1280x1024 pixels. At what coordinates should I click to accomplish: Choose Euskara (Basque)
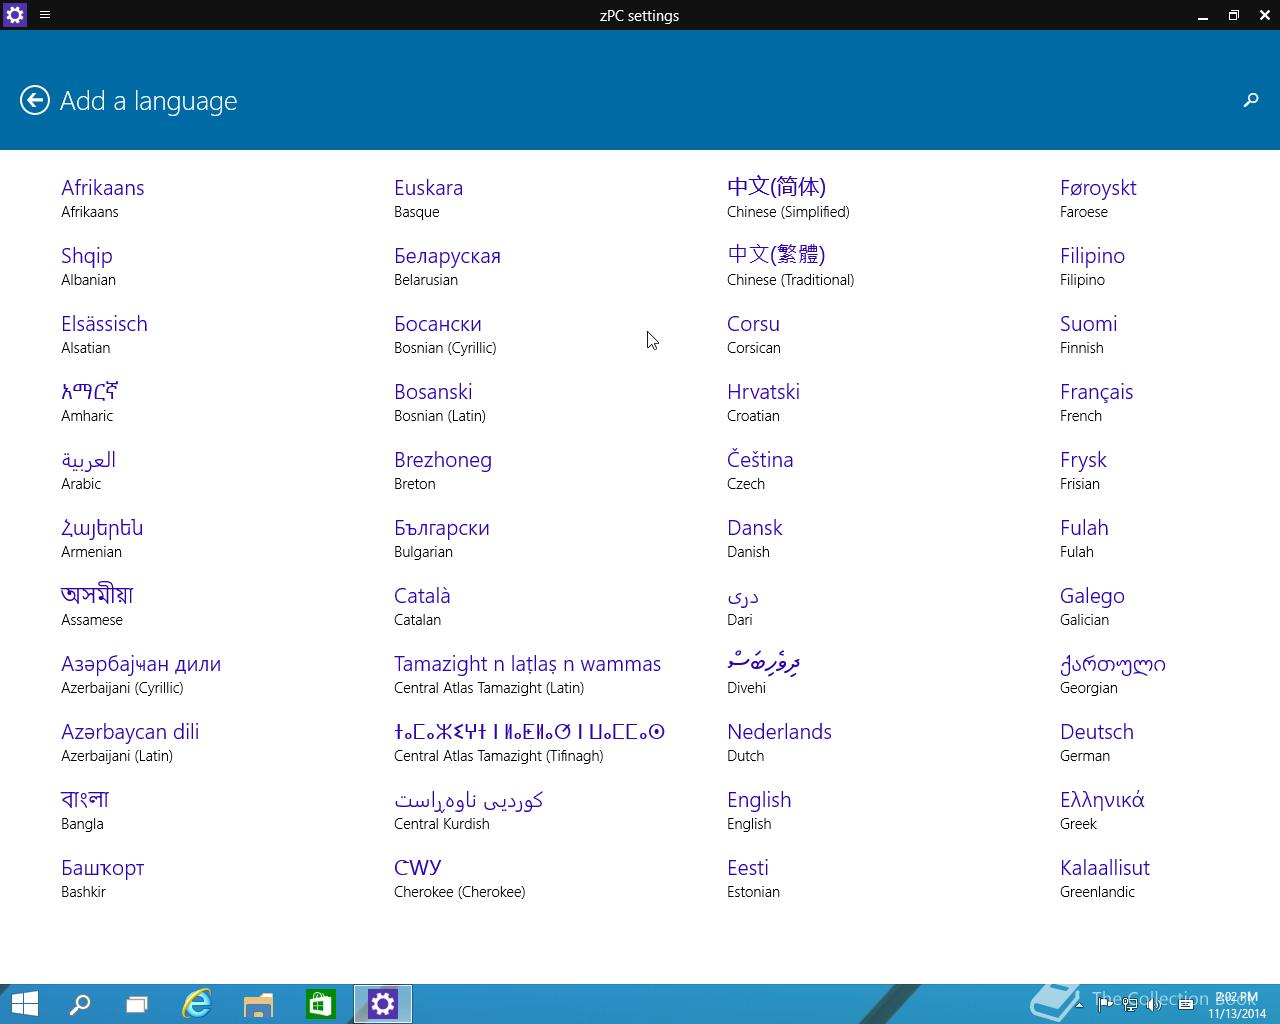429,198
